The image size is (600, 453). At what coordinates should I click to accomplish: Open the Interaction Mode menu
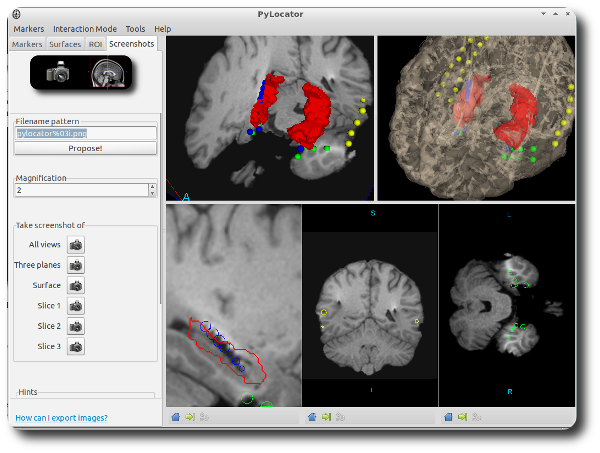[x=85, y=29]
